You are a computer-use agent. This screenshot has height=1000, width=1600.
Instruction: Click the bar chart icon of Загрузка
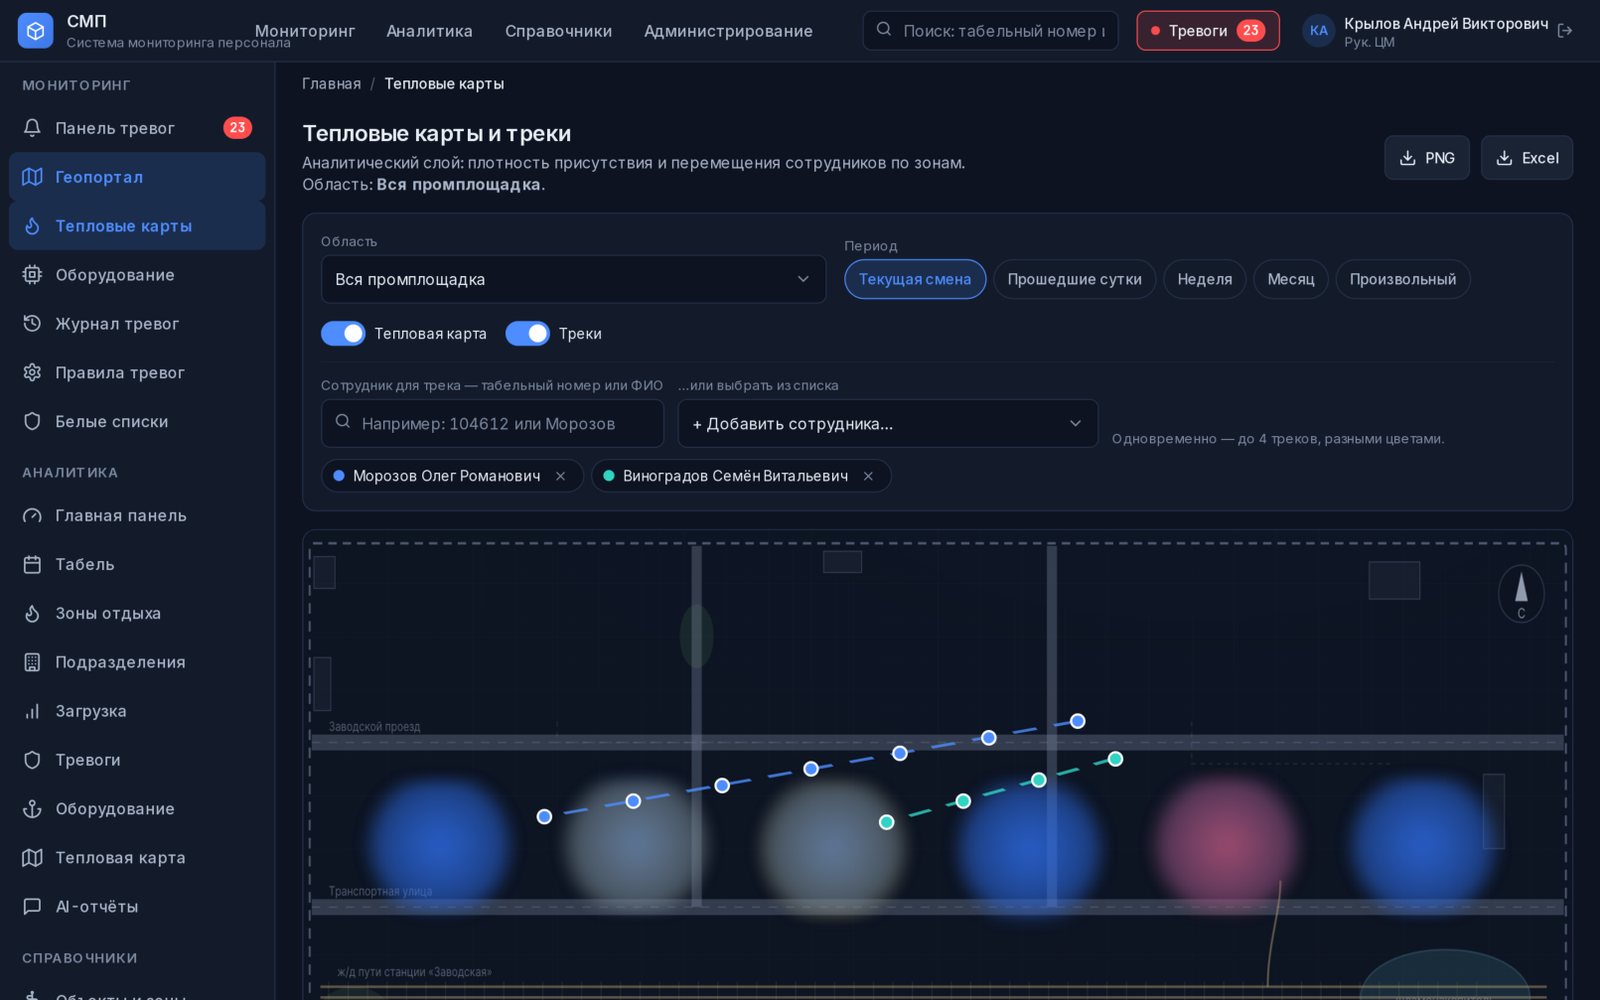pyautogui.click(x=32, y=711)
